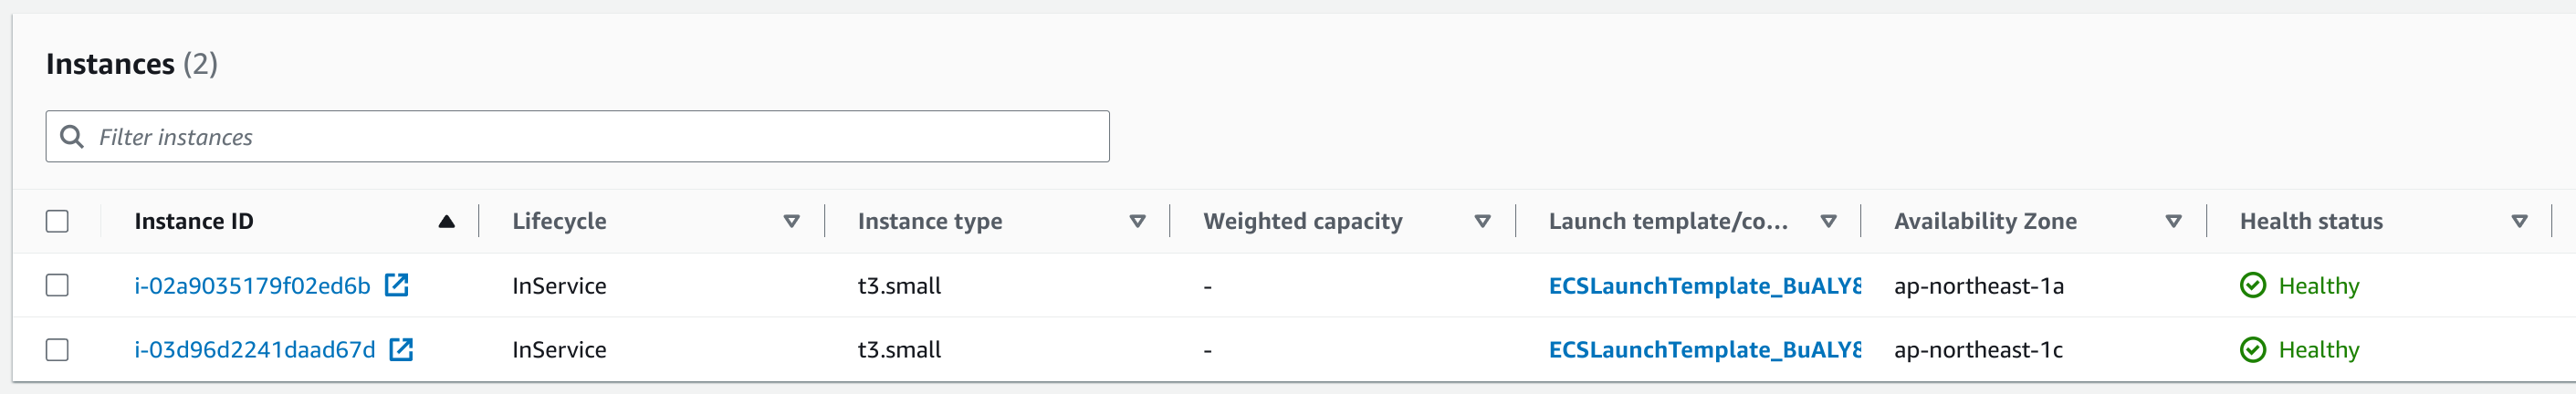
Task: Check the box for instance i-03d96d2241daad67d
Action: click(x=57, y=349)
